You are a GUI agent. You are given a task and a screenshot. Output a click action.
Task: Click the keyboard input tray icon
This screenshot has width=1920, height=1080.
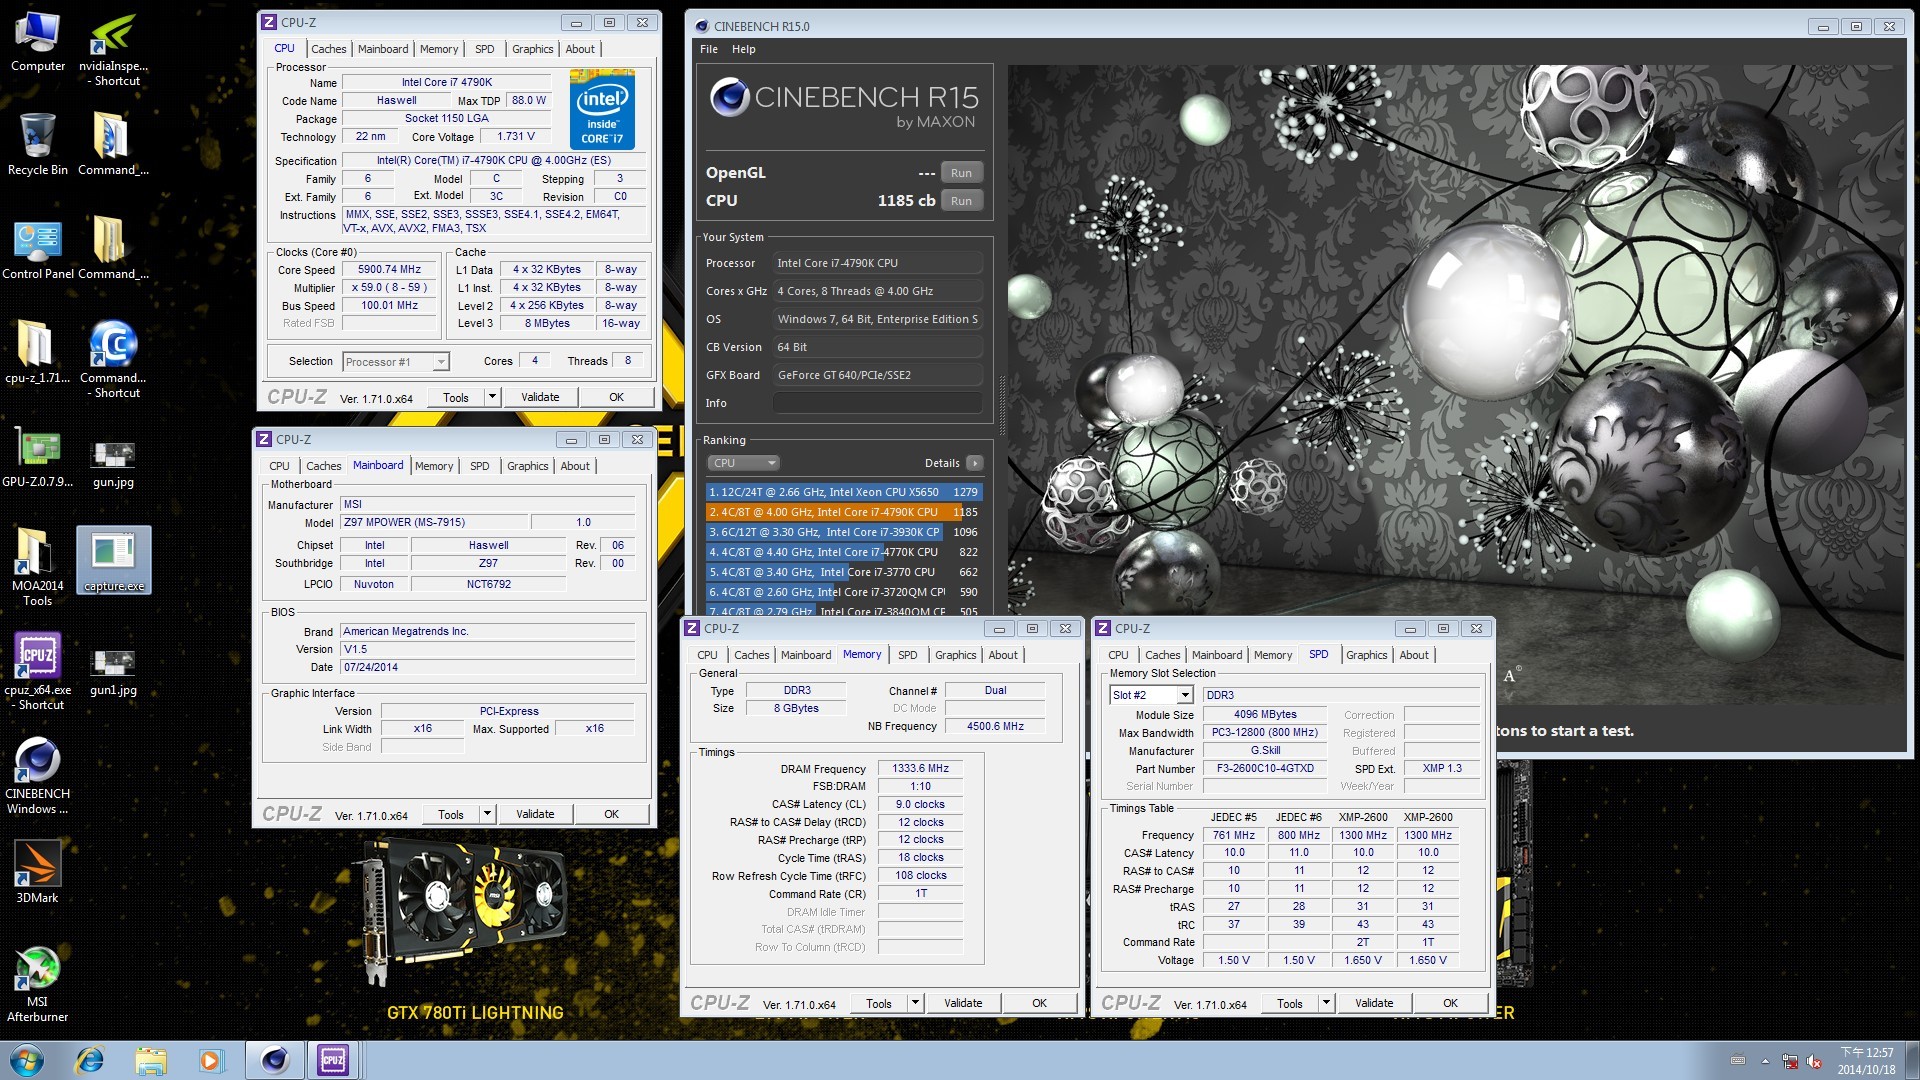click(1738, 1062)
